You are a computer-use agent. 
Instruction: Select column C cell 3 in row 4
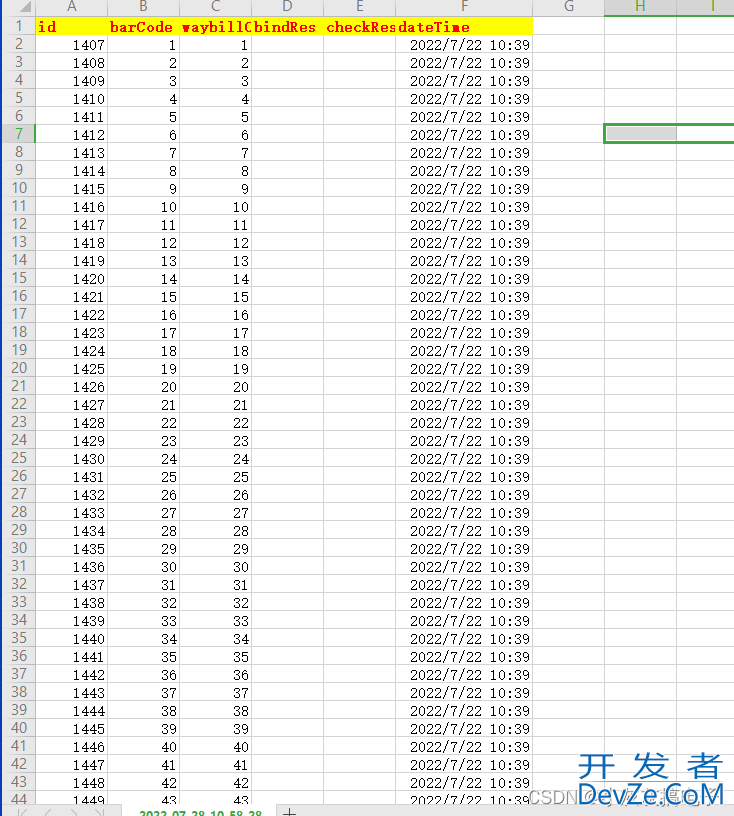coord(216,81)
